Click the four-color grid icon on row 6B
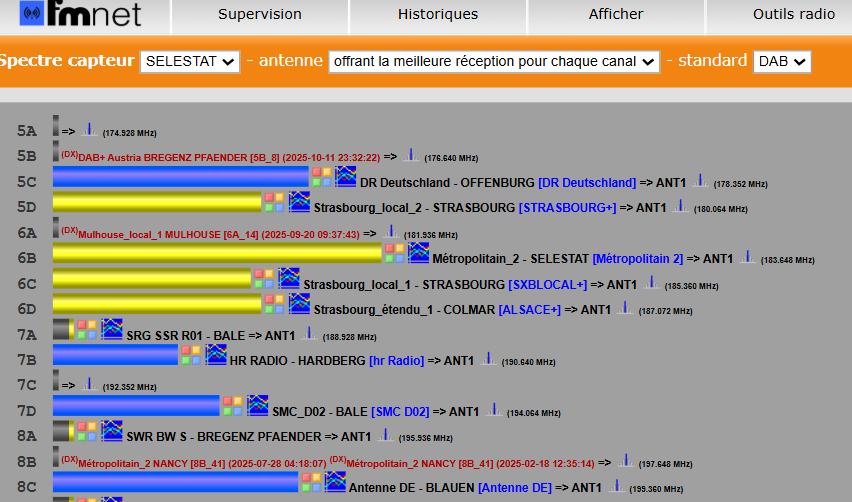This screenshot has height=502, width=852. (395, 253)
